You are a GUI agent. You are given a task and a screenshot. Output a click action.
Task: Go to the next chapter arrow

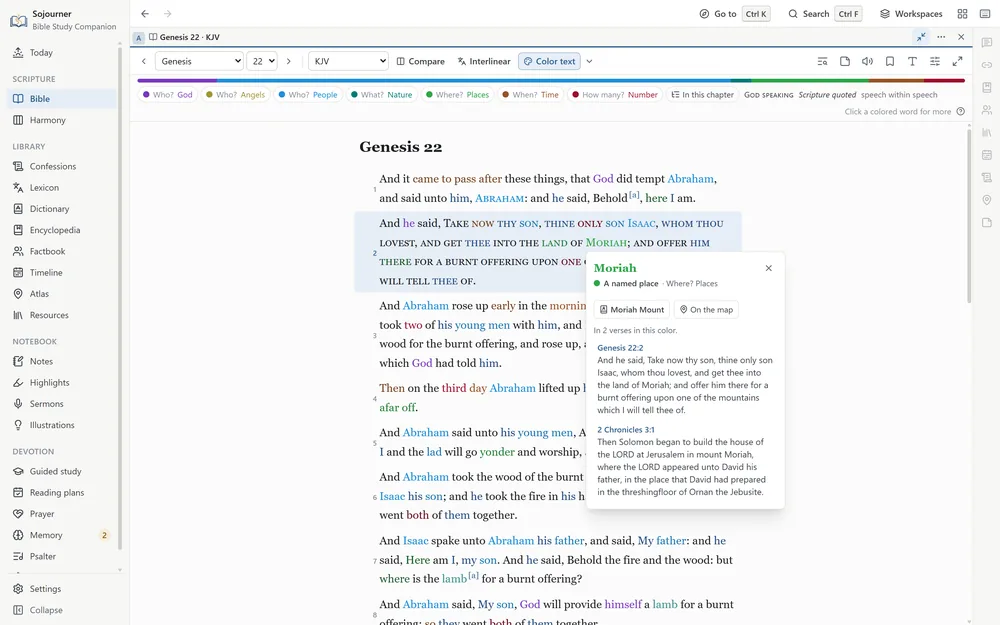[x=288, y=61]
